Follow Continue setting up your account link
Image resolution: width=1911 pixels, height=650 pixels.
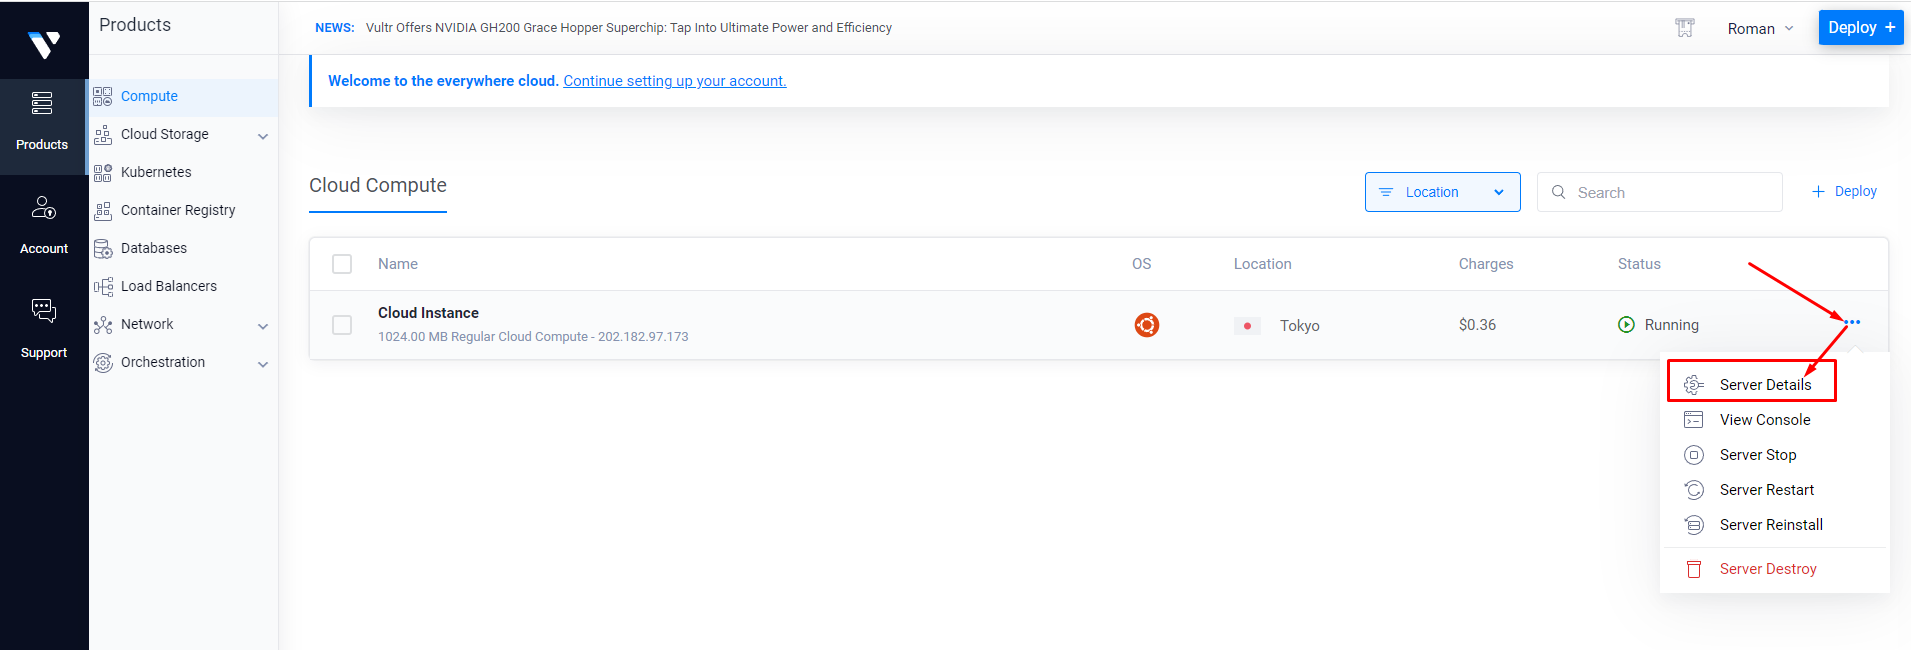click(675, 81)
